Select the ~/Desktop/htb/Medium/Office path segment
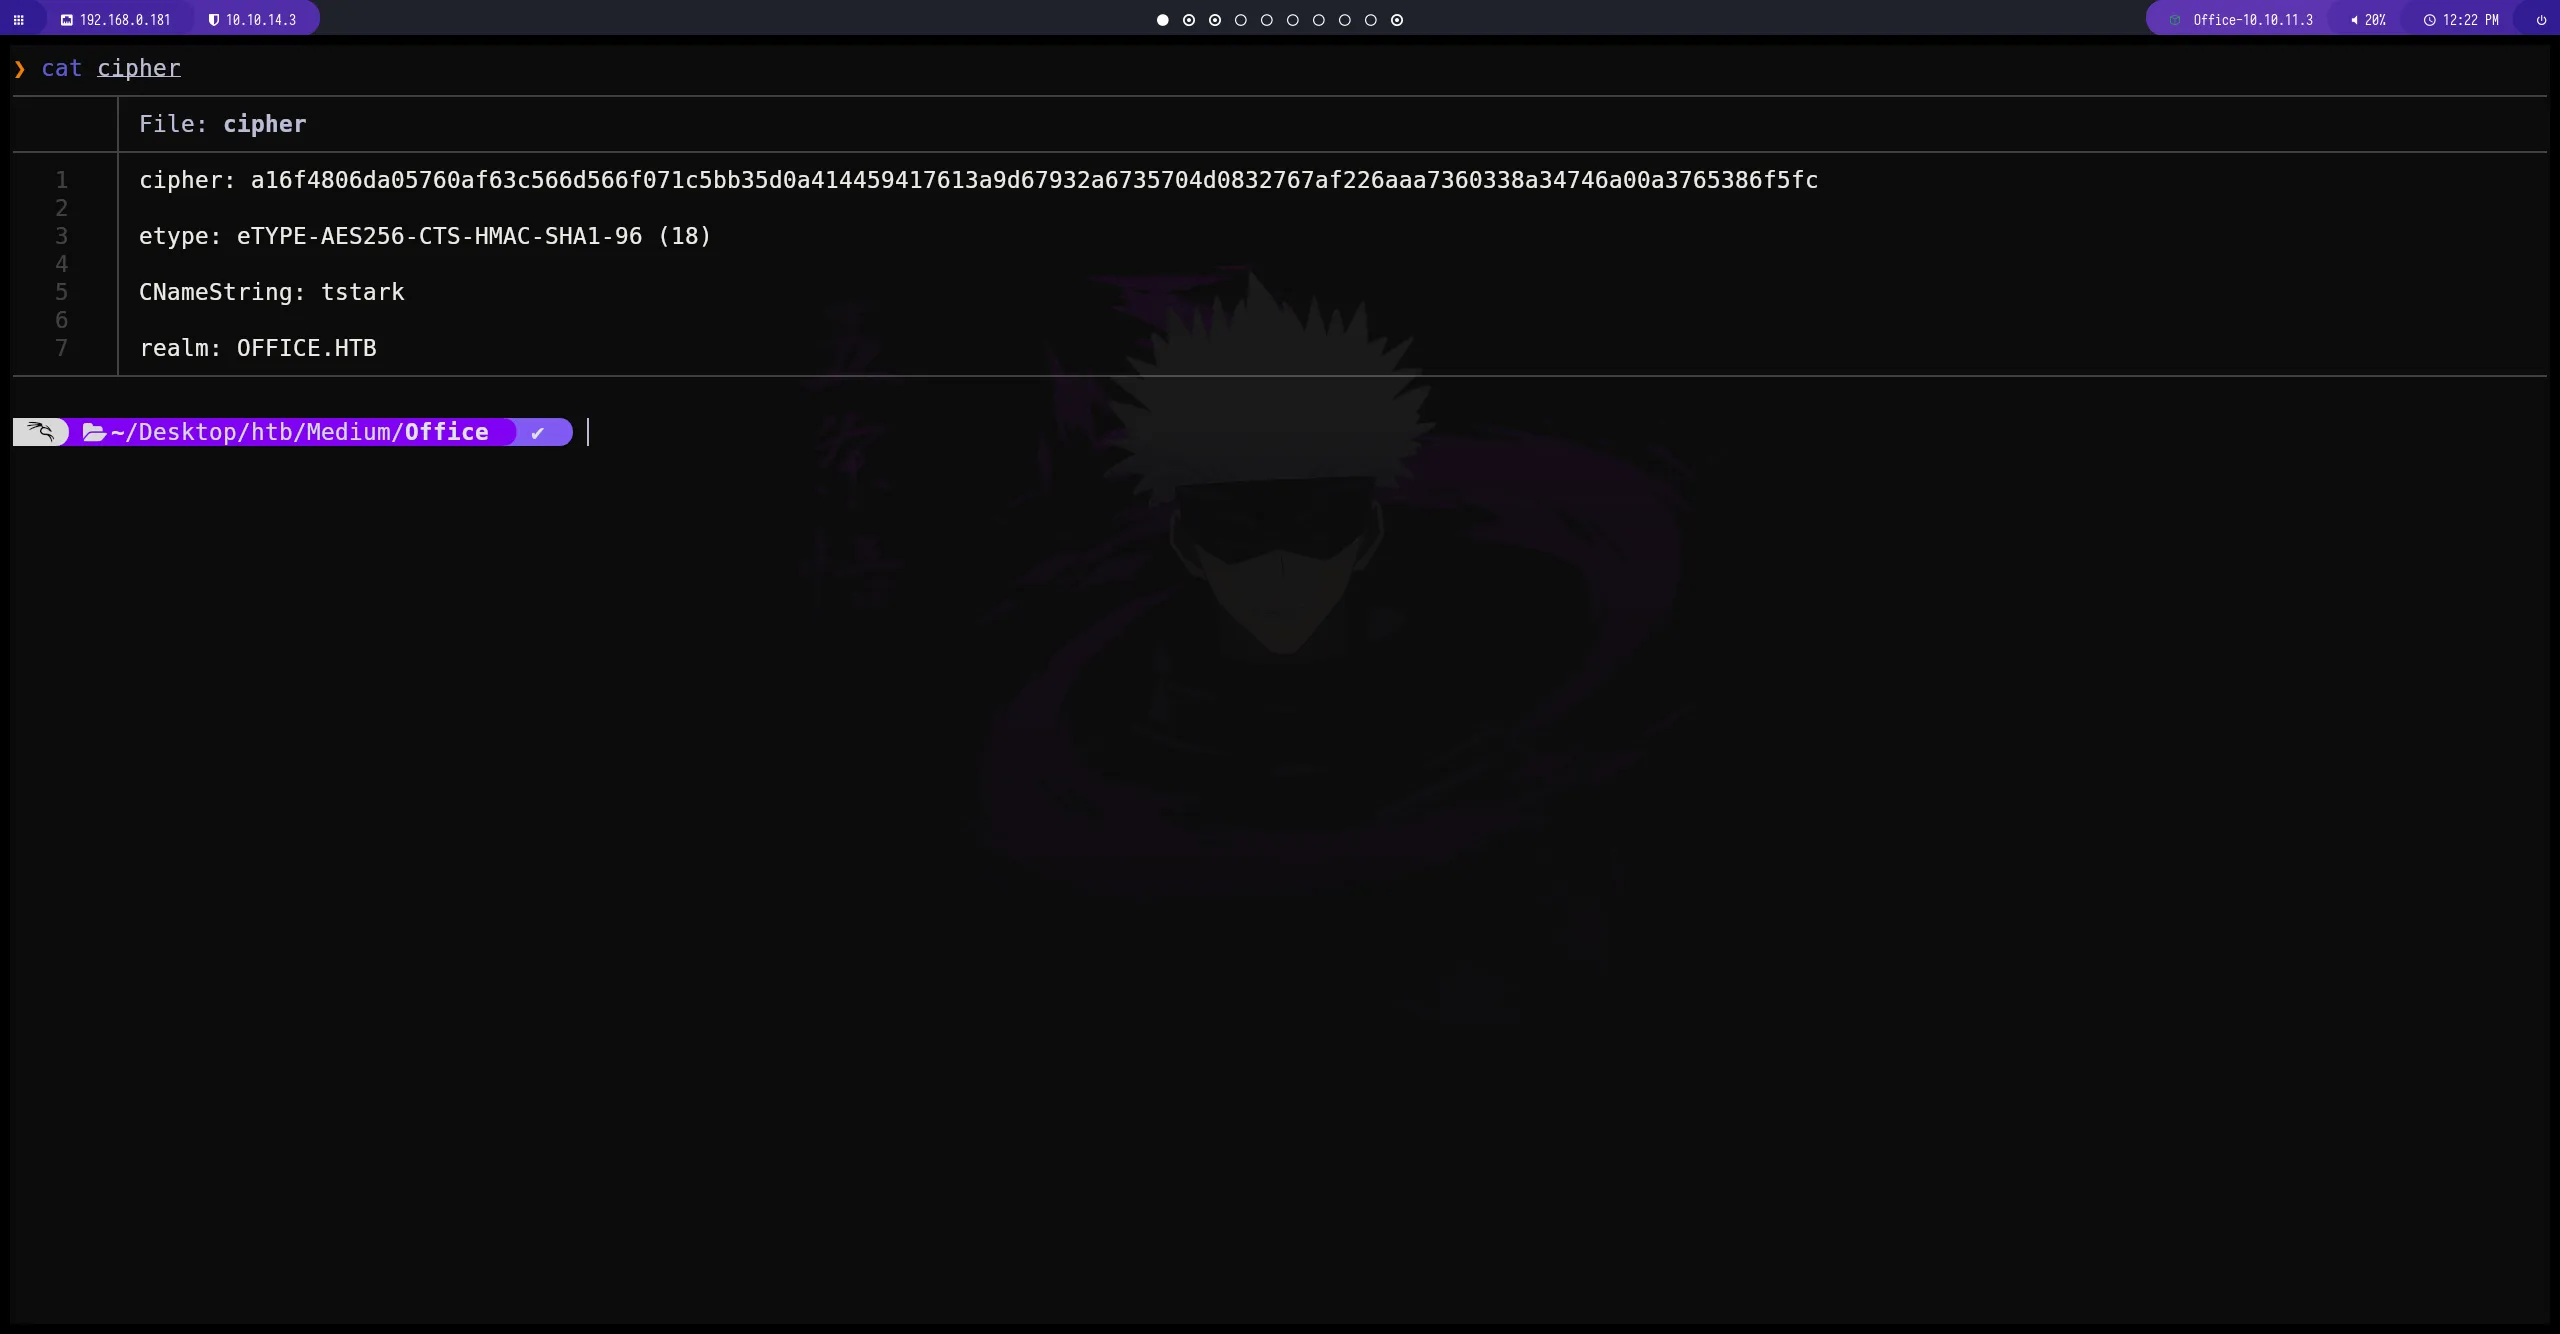The image size is (2560, 1334). coord(300,431)
